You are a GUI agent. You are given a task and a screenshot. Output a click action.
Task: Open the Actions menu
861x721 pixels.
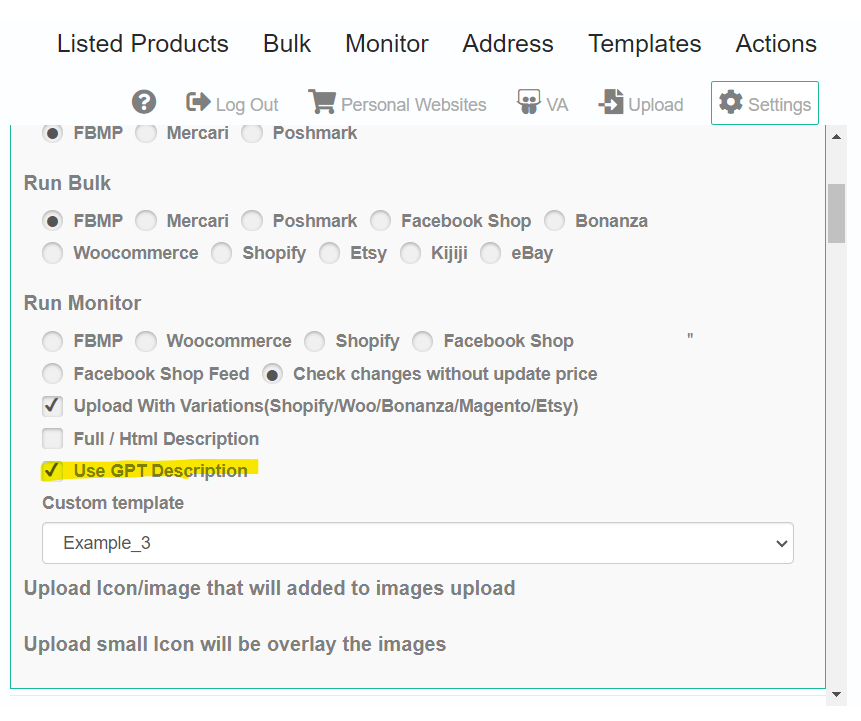tap(776, 43)
